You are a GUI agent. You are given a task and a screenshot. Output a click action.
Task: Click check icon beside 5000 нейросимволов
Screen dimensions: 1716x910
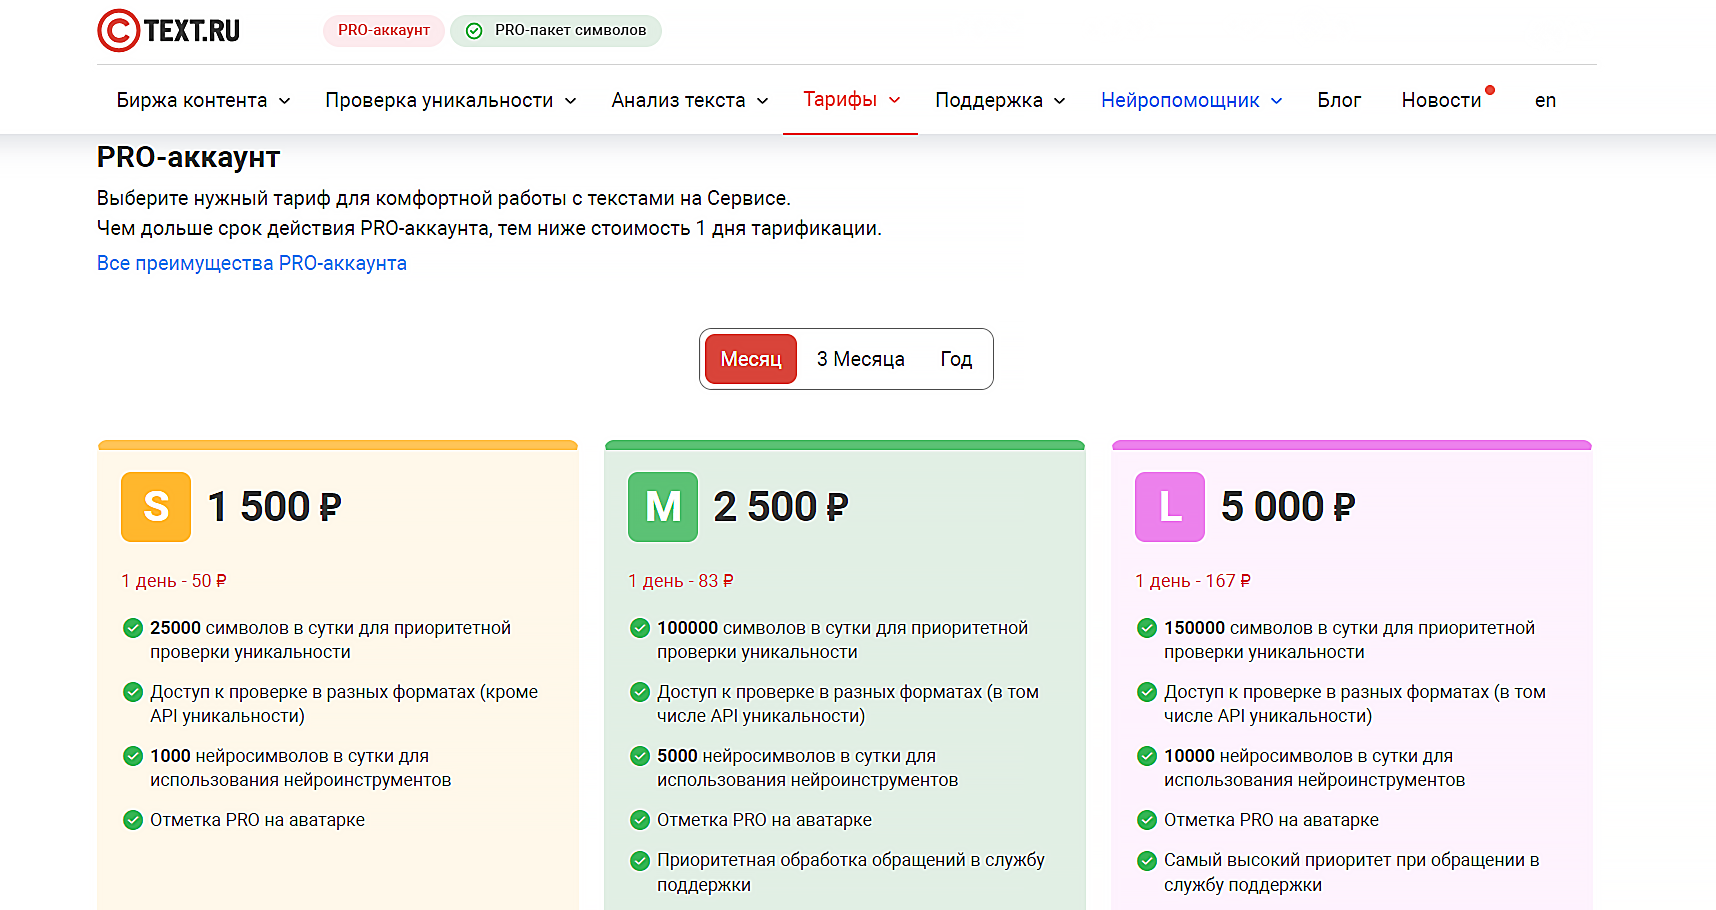click(x=639, y=756)
